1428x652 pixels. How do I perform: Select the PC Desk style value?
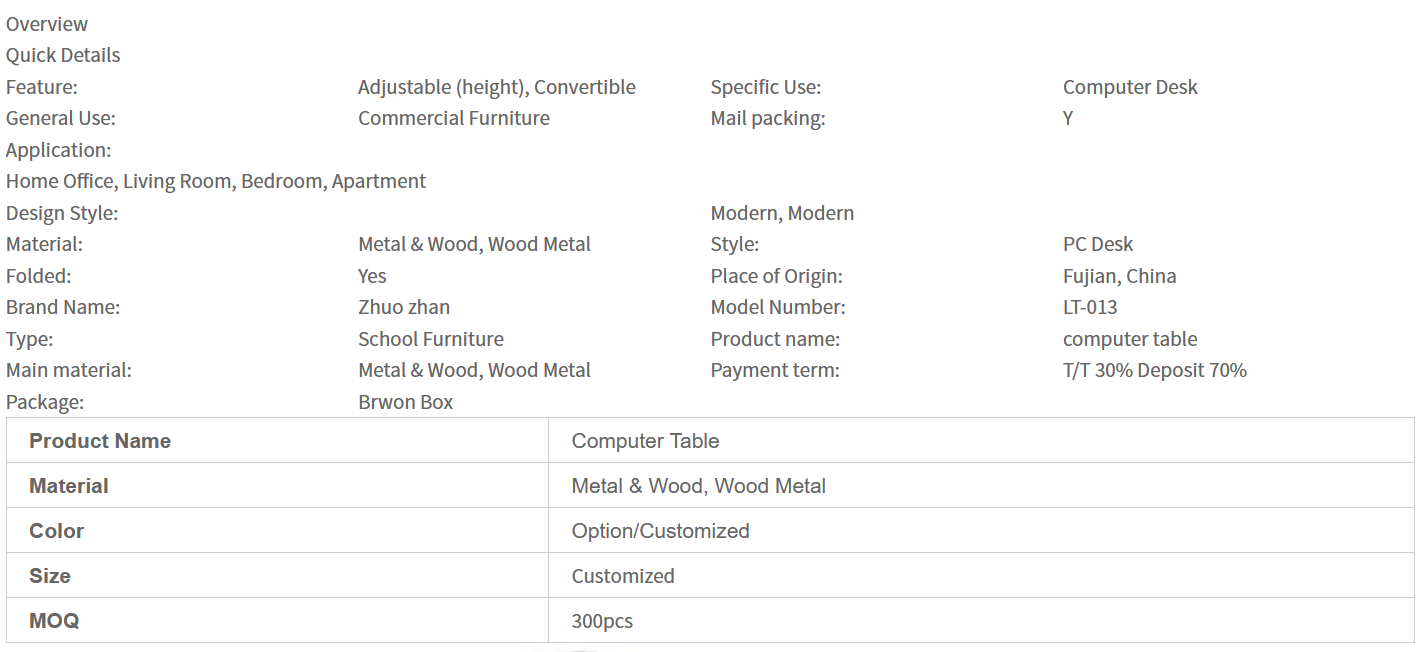coord(1098,244)
